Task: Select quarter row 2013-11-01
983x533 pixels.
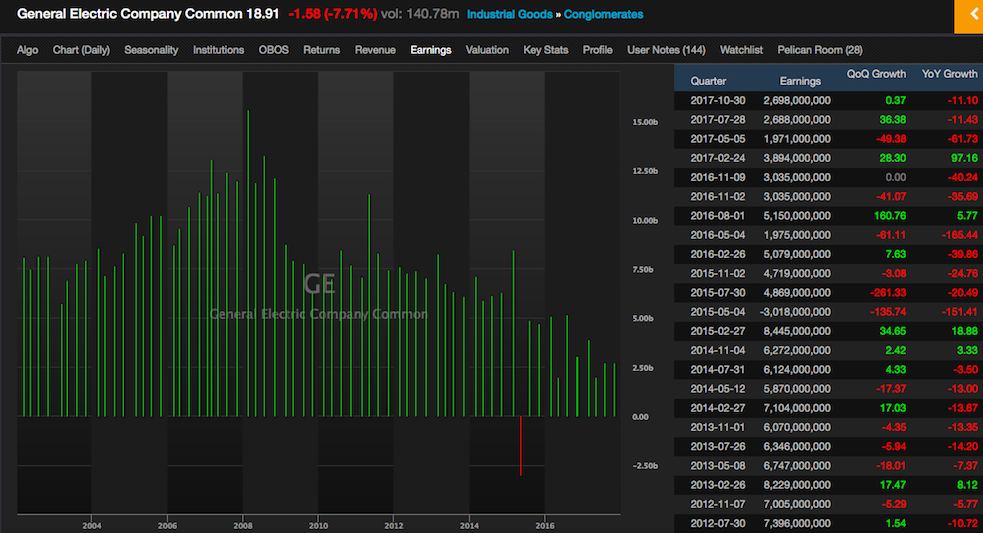Action: [x=828, y=428]
